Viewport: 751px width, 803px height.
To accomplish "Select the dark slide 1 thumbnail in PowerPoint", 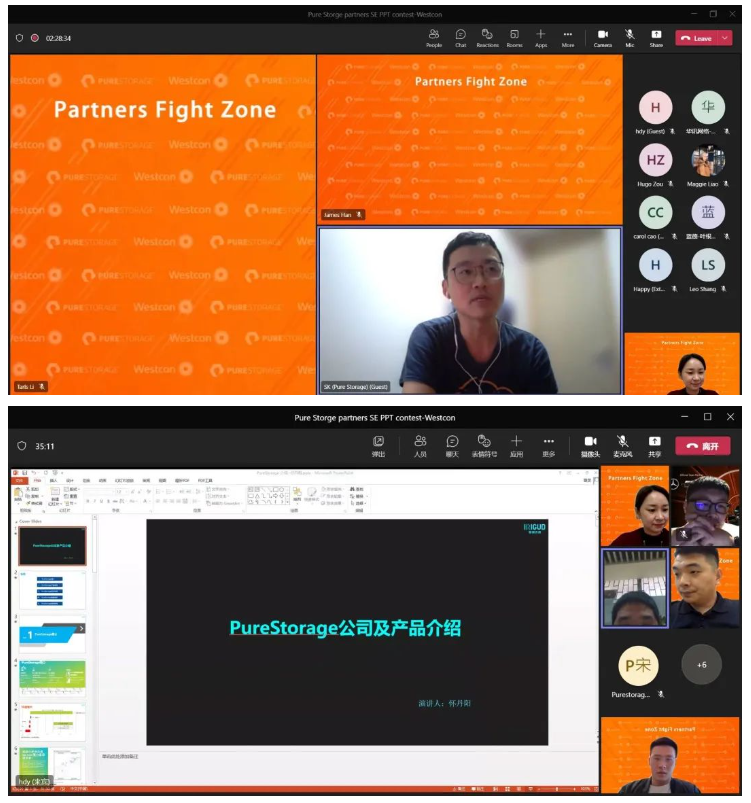I will [52, 546].
